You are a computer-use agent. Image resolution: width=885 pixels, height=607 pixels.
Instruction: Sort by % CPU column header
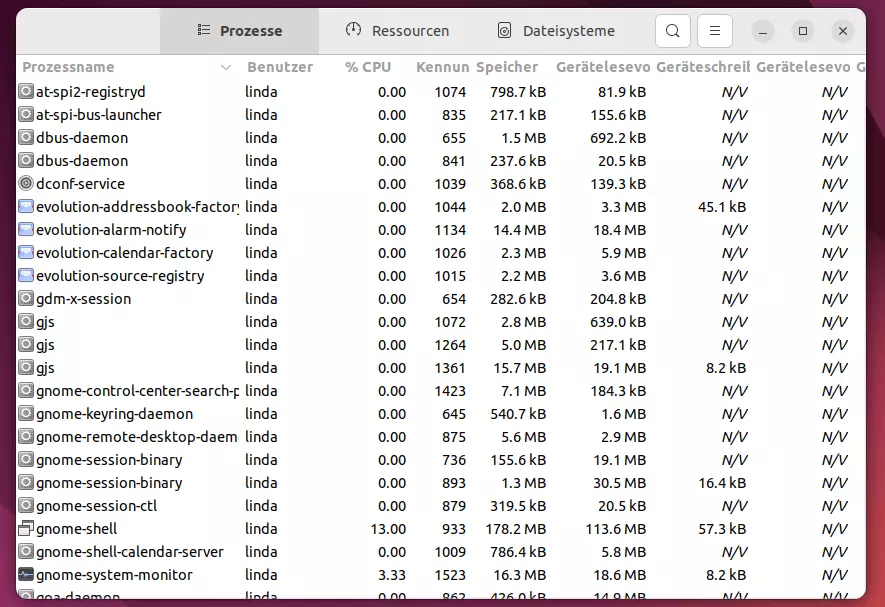tap(368, 67)
